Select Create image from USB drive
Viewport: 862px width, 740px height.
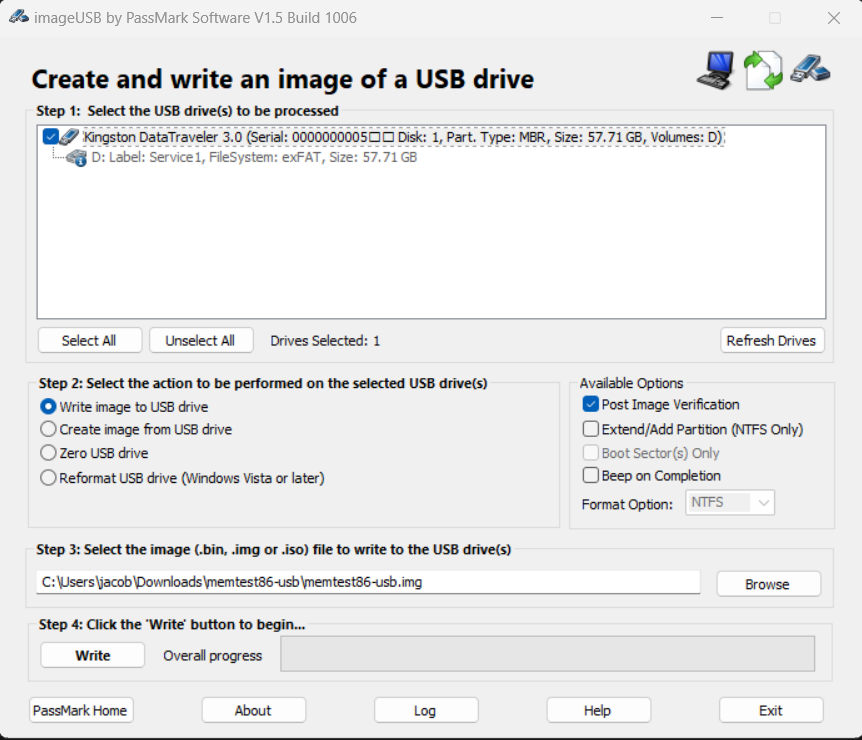pos(48,429)
